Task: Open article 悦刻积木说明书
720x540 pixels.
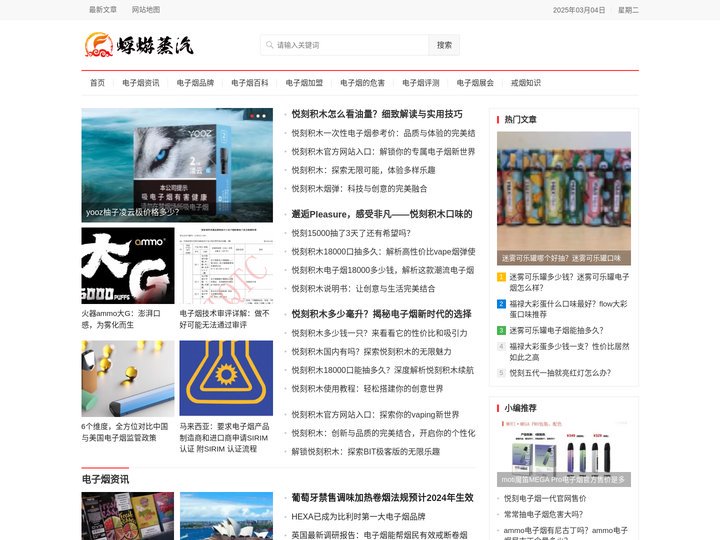Action: [x=363, y=288]
